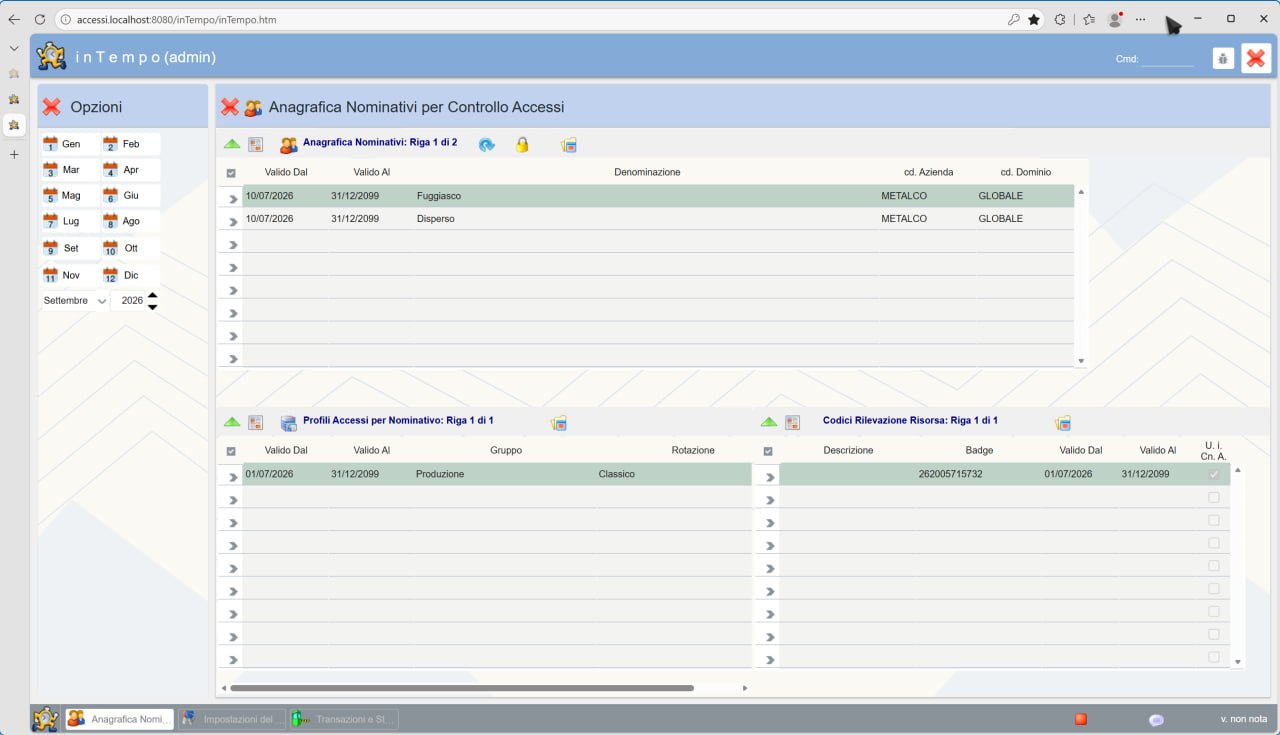Viewport: 1280px width, 735px height.
Task: Click the browser refresh button
Action: coord(40,19)
